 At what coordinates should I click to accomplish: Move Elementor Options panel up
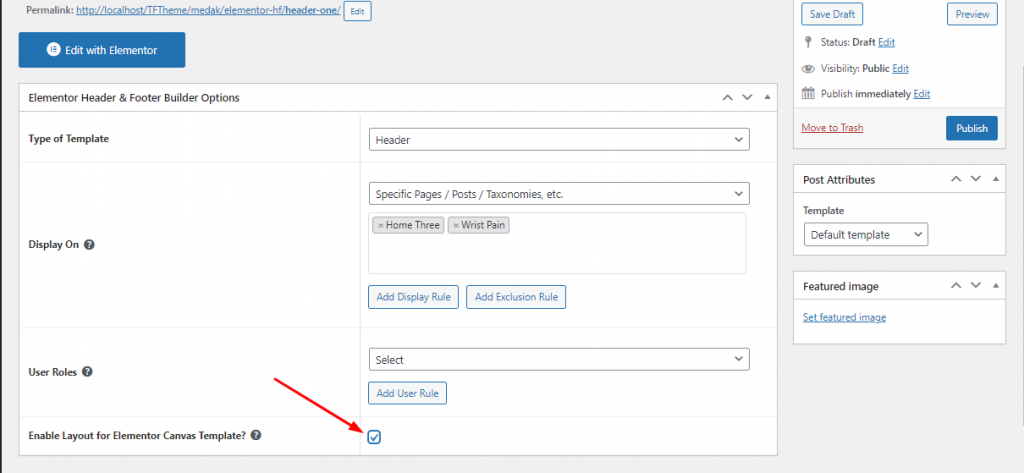727,98
